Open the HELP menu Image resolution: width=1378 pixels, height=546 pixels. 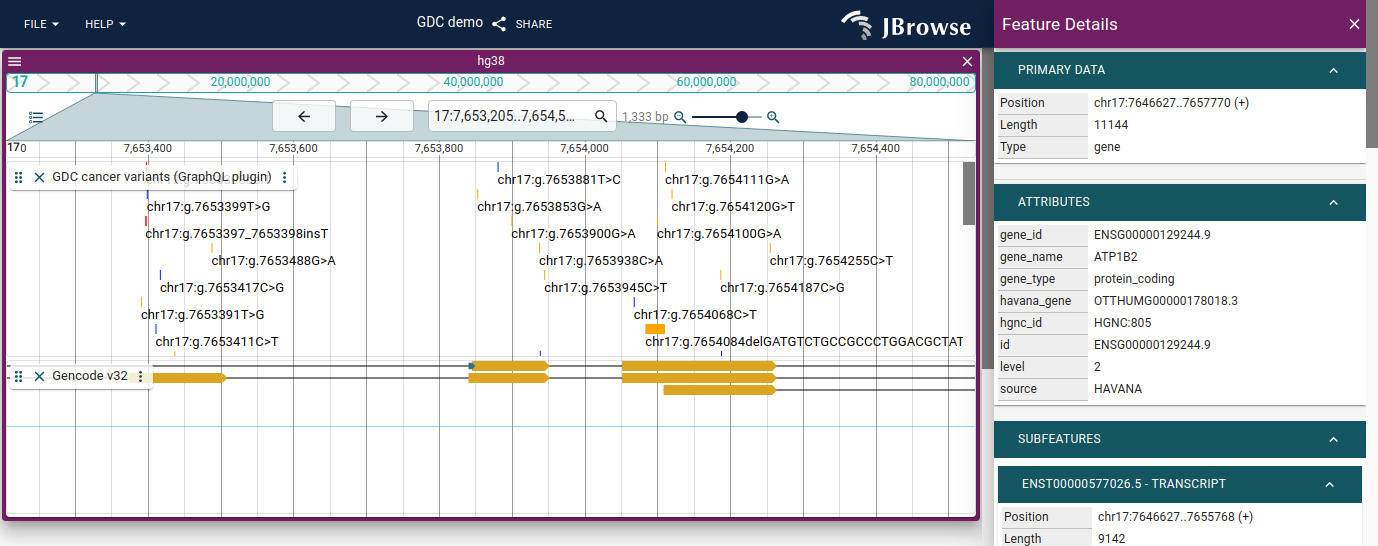(x=105, y=23)
